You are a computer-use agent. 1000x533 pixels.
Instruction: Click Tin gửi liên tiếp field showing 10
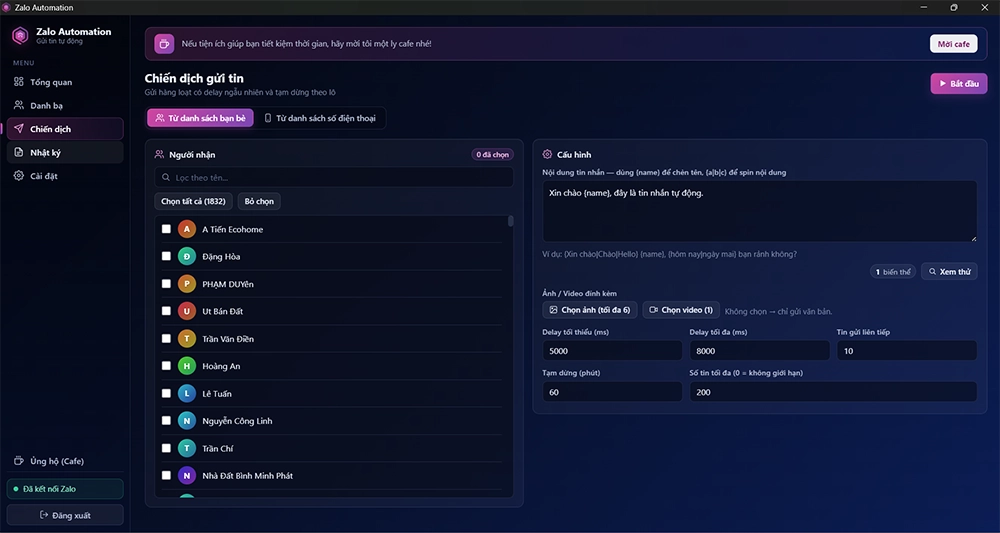[907, 351]
